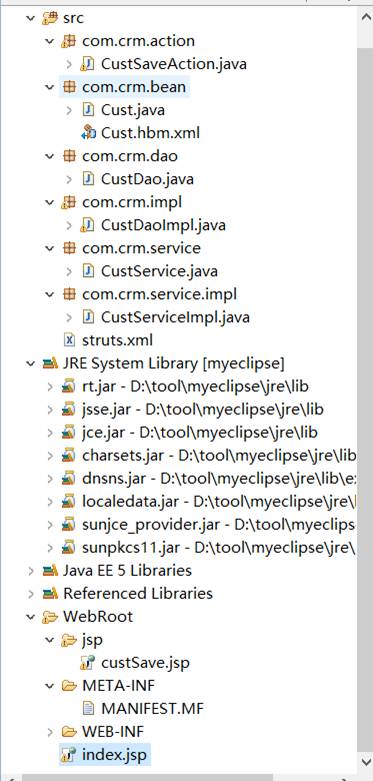
Task: Expand the Referenced Libraries node
Action: click(31, 593)
